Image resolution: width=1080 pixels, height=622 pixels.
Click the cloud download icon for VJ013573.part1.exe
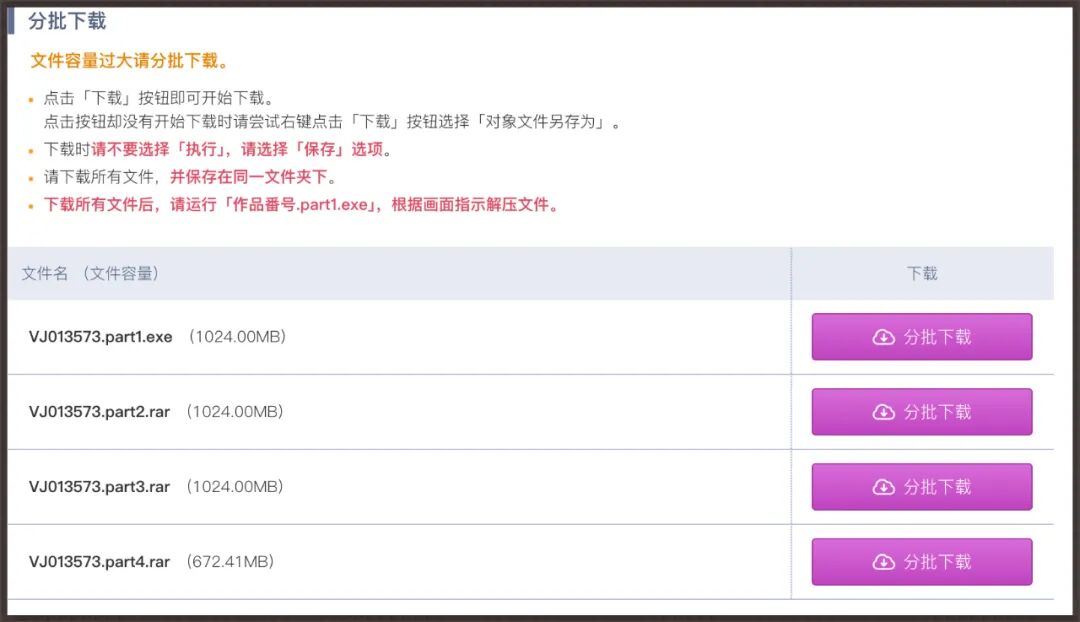pos(884,337)
